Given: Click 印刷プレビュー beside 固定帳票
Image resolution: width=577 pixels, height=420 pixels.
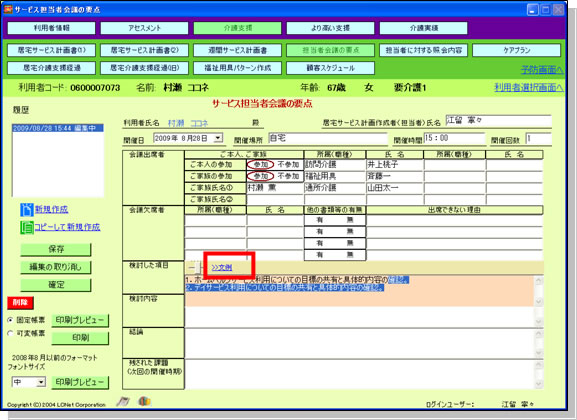Looking at the screenshot, I should click(x=80, y=320).
